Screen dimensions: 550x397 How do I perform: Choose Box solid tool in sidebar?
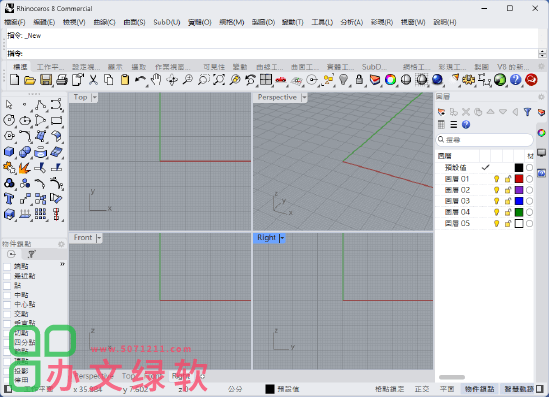click(x=9, y=152)
